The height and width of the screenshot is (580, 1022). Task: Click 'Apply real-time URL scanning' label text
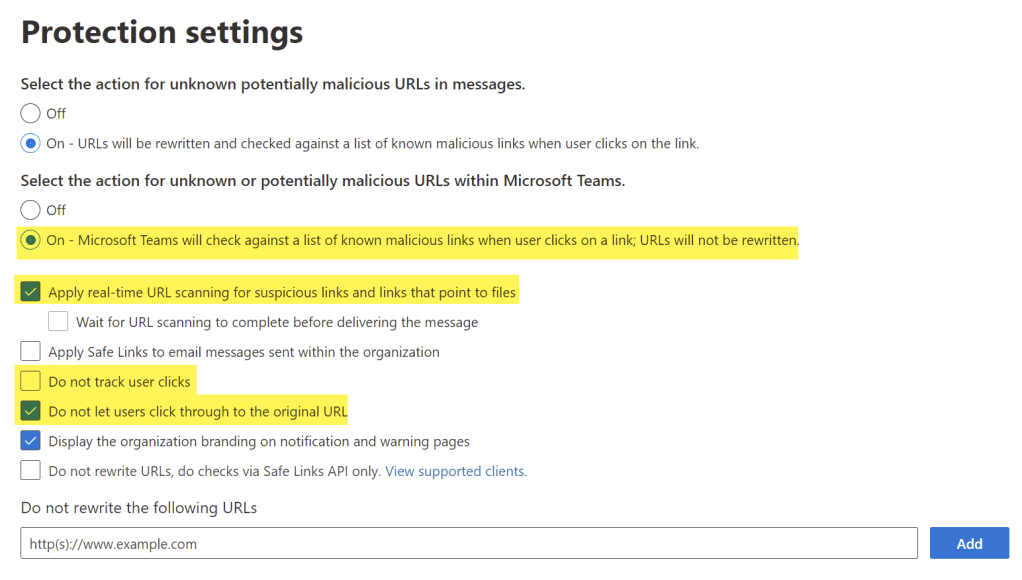coord(282,293)
